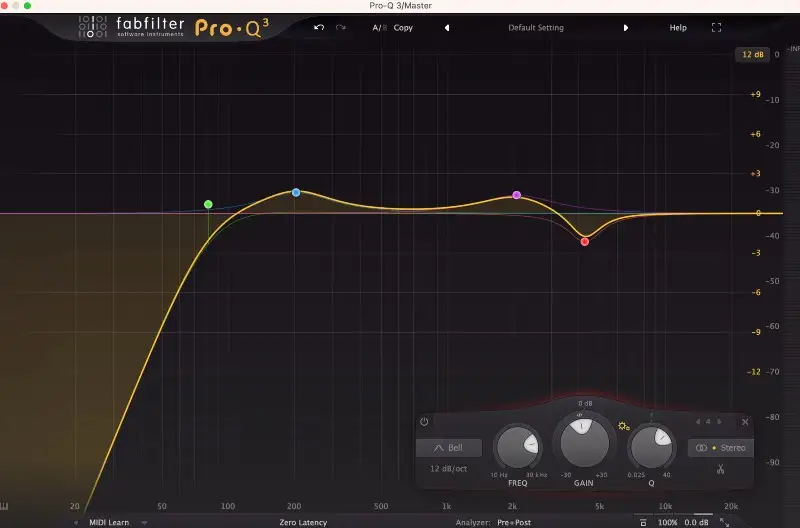Click the piano keyboard display icon

[x=6, y=506]
